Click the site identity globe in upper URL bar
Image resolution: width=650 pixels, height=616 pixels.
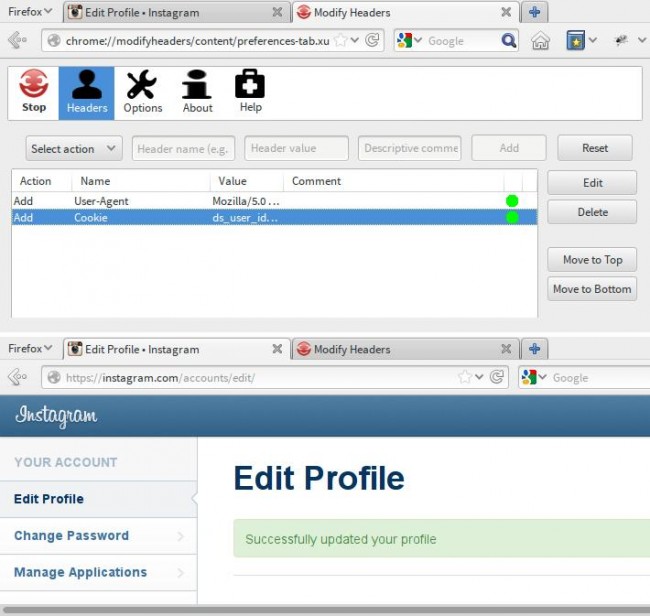click(54, 41)
